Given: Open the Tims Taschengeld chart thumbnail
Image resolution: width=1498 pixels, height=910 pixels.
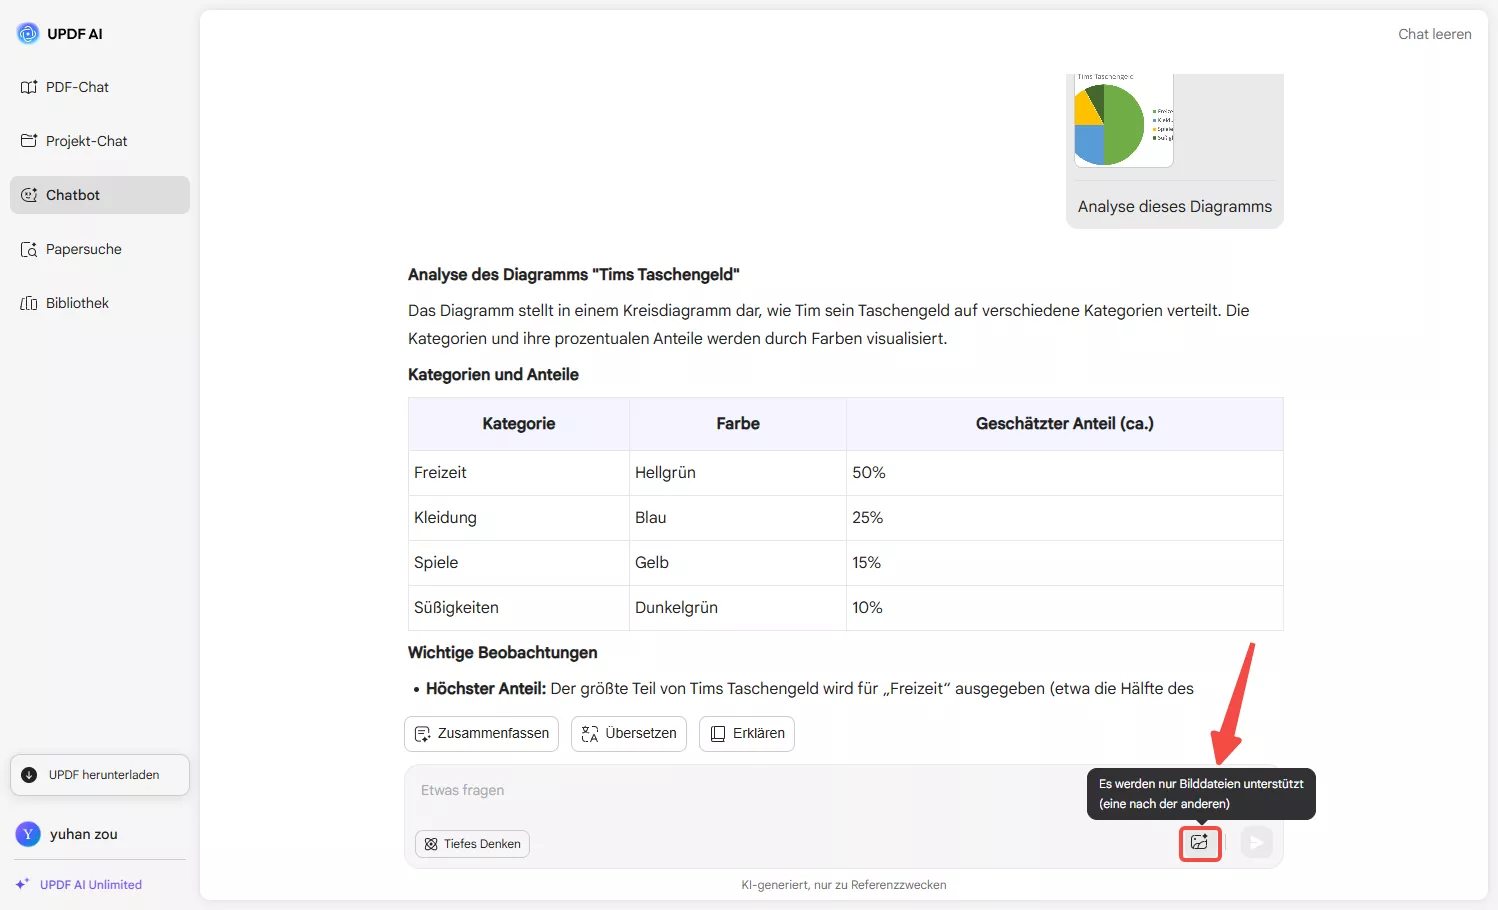Looking at the screenshot, I should pos(1122,123).
